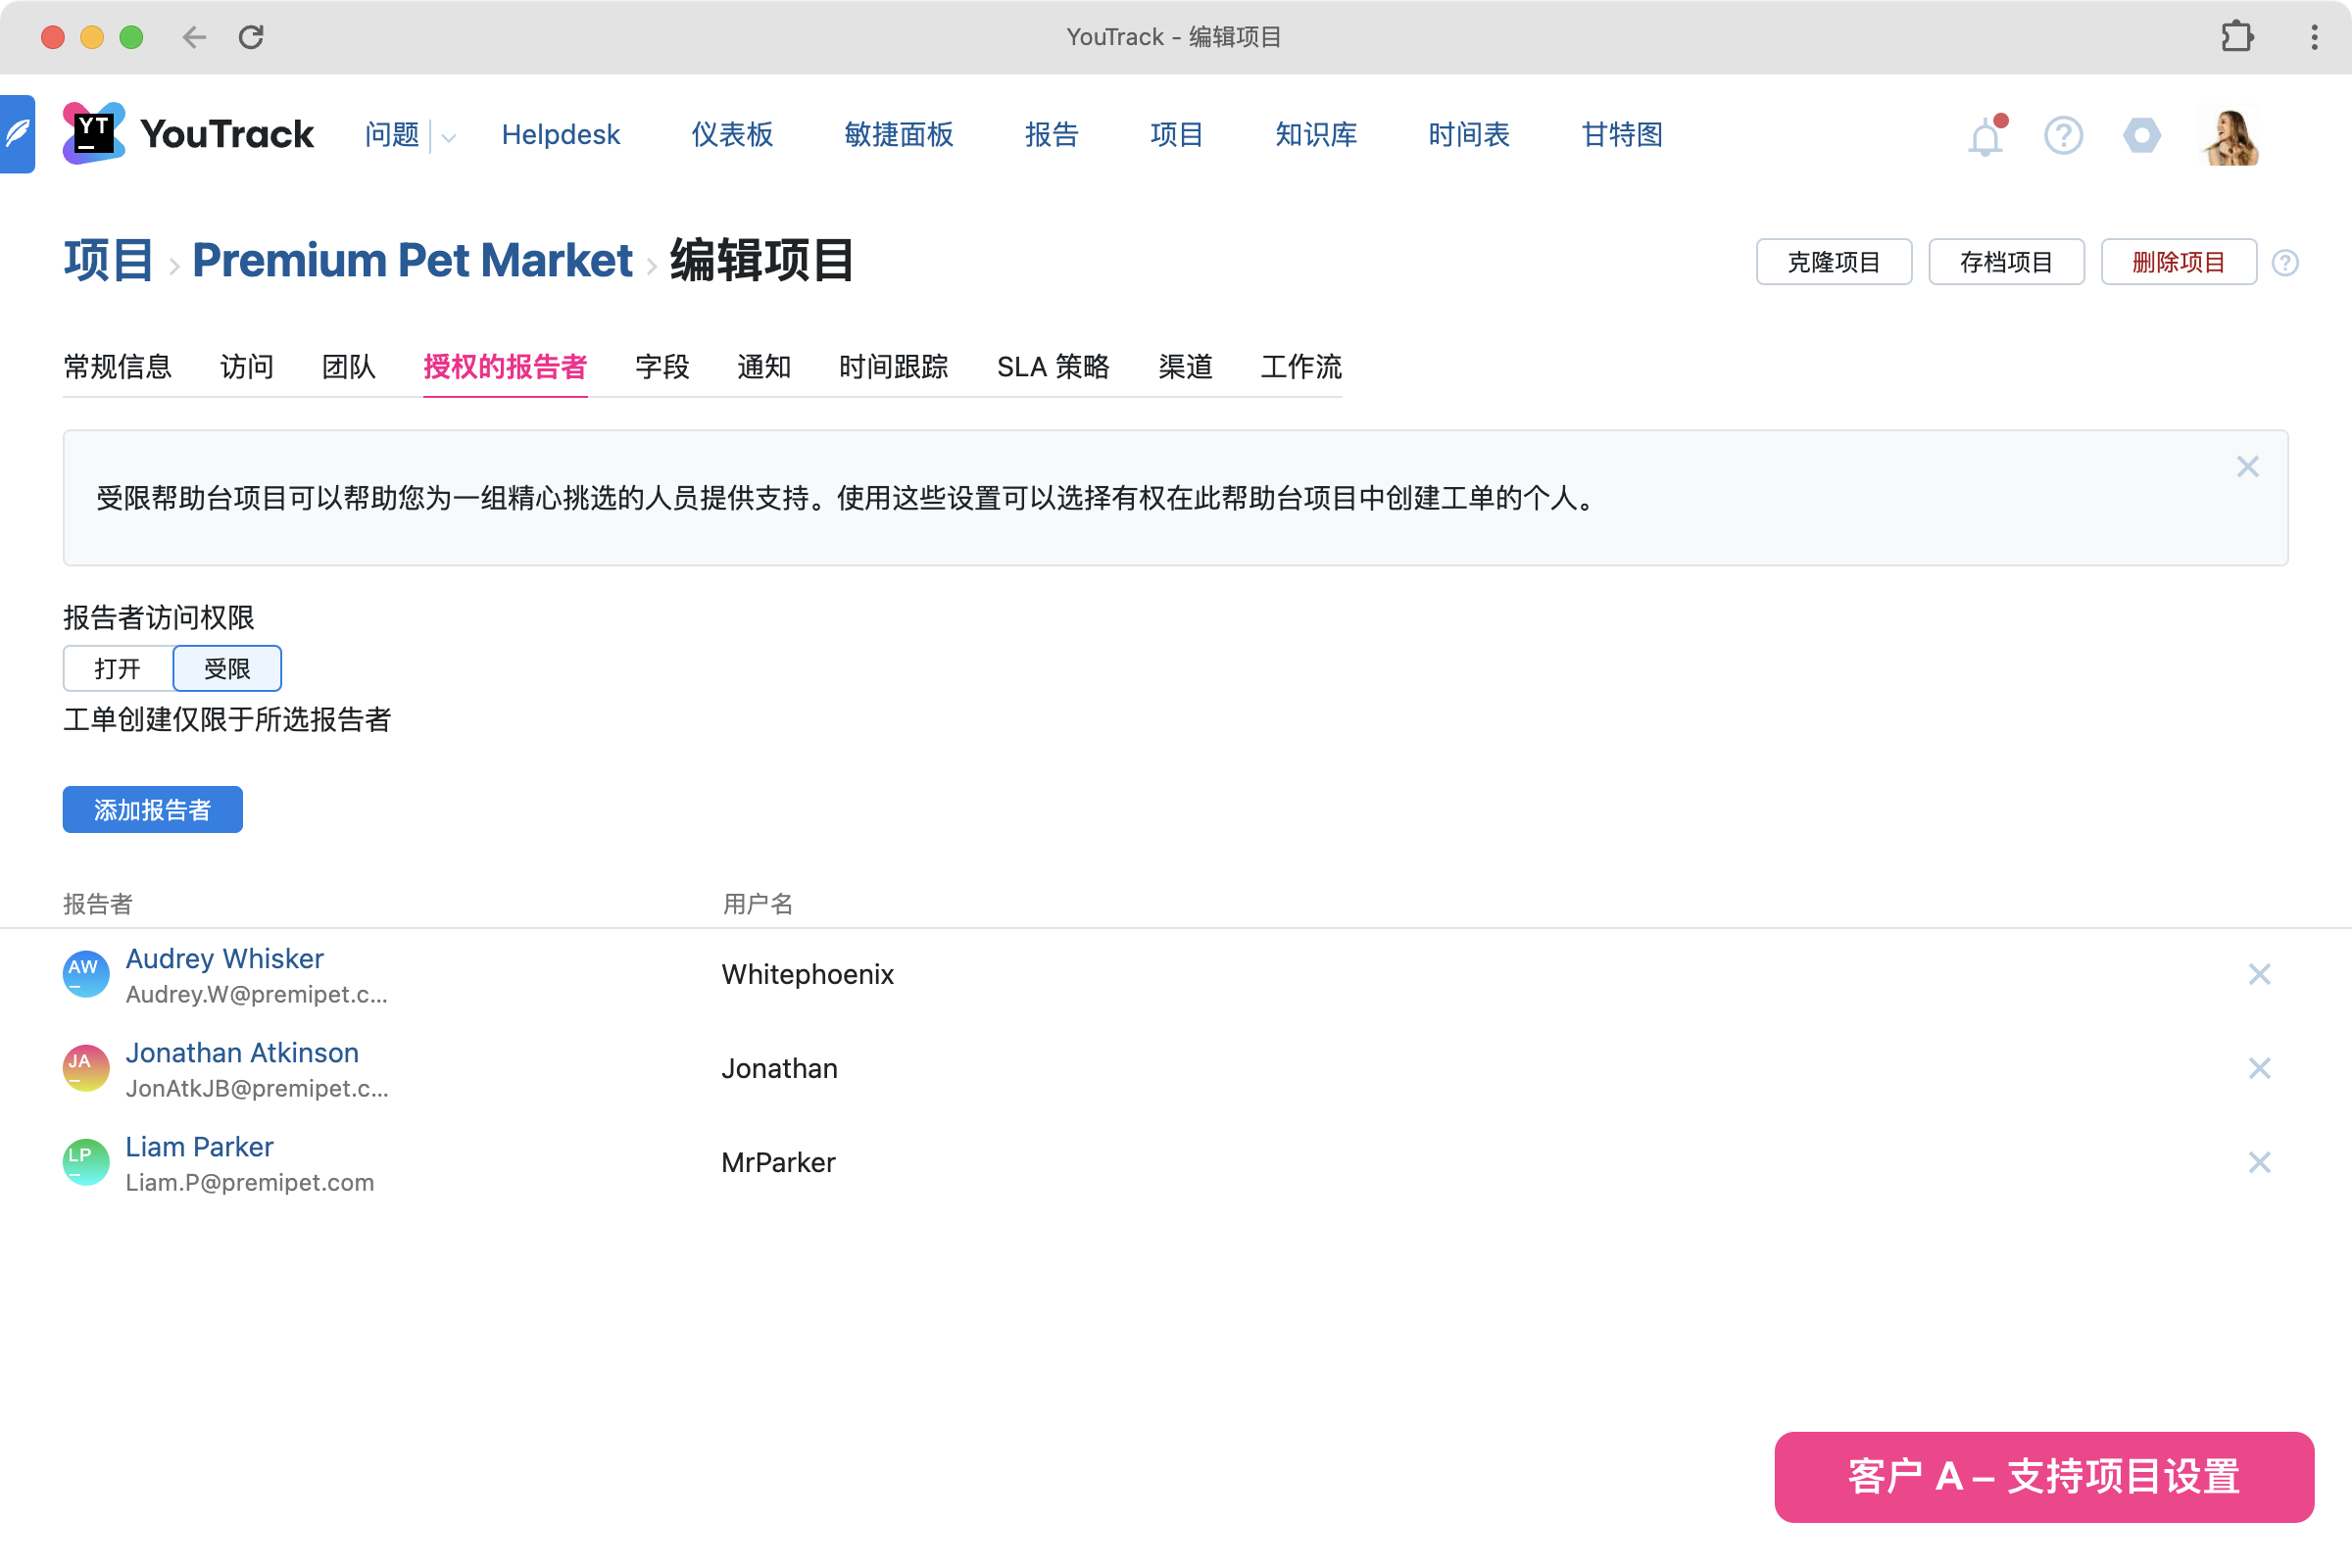Click the 克隆项目 button
2352x1568 pixels.
[x=1833, y=262]
